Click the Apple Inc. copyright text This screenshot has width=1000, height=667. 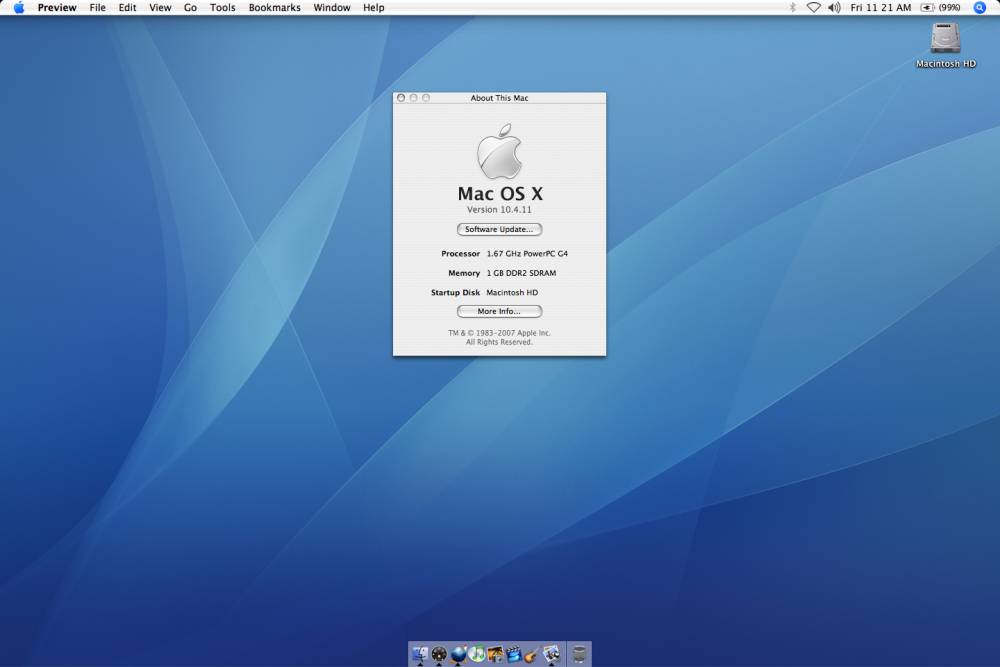coord(499,337)
